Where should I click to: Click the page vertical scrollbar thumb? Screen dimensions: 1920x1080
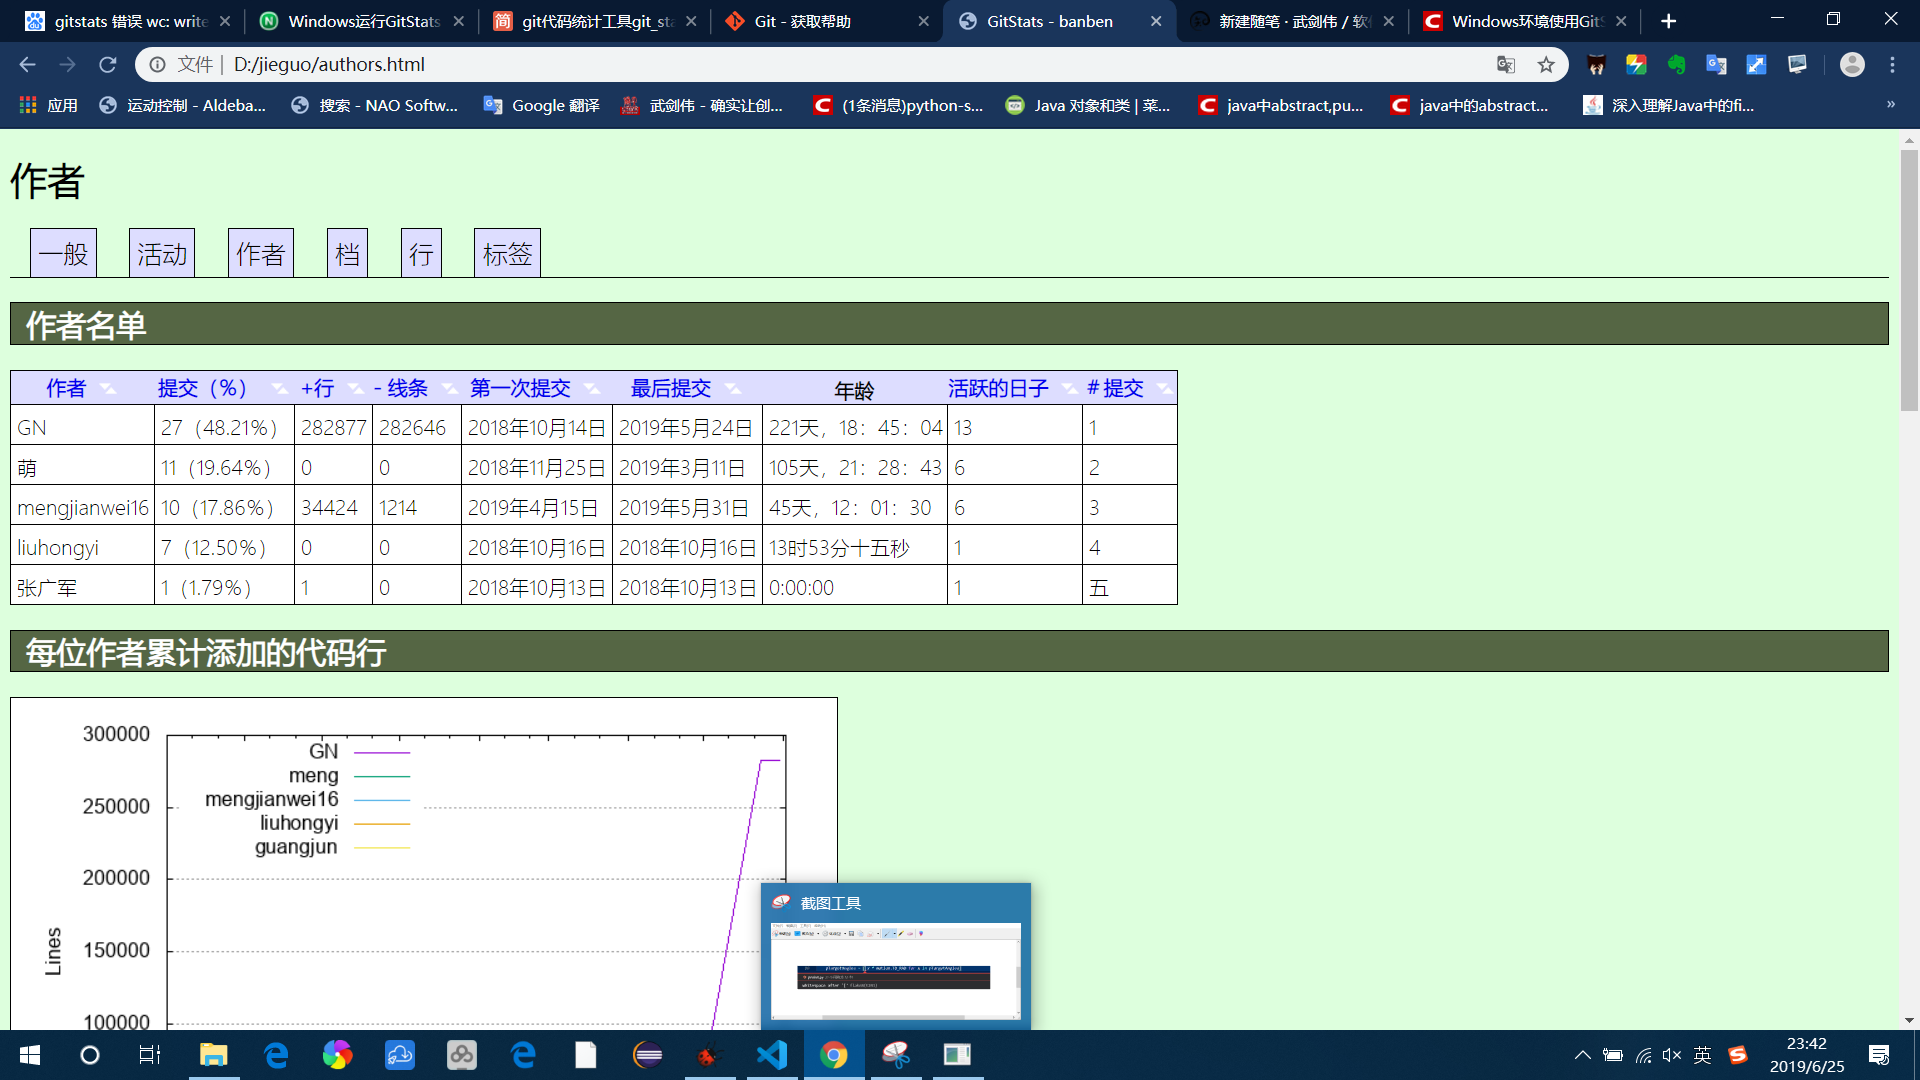tap(1909, 280)
